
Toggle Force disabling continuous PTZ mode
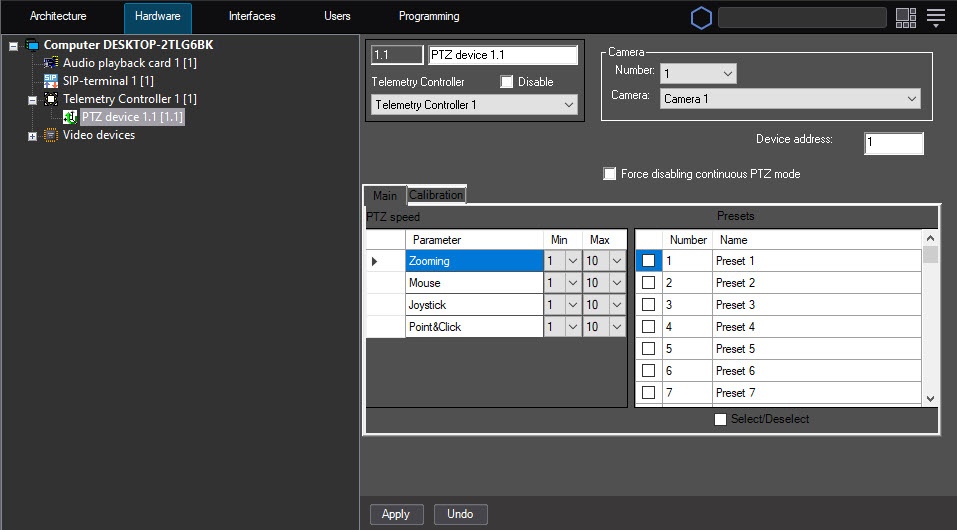point(610,174)
